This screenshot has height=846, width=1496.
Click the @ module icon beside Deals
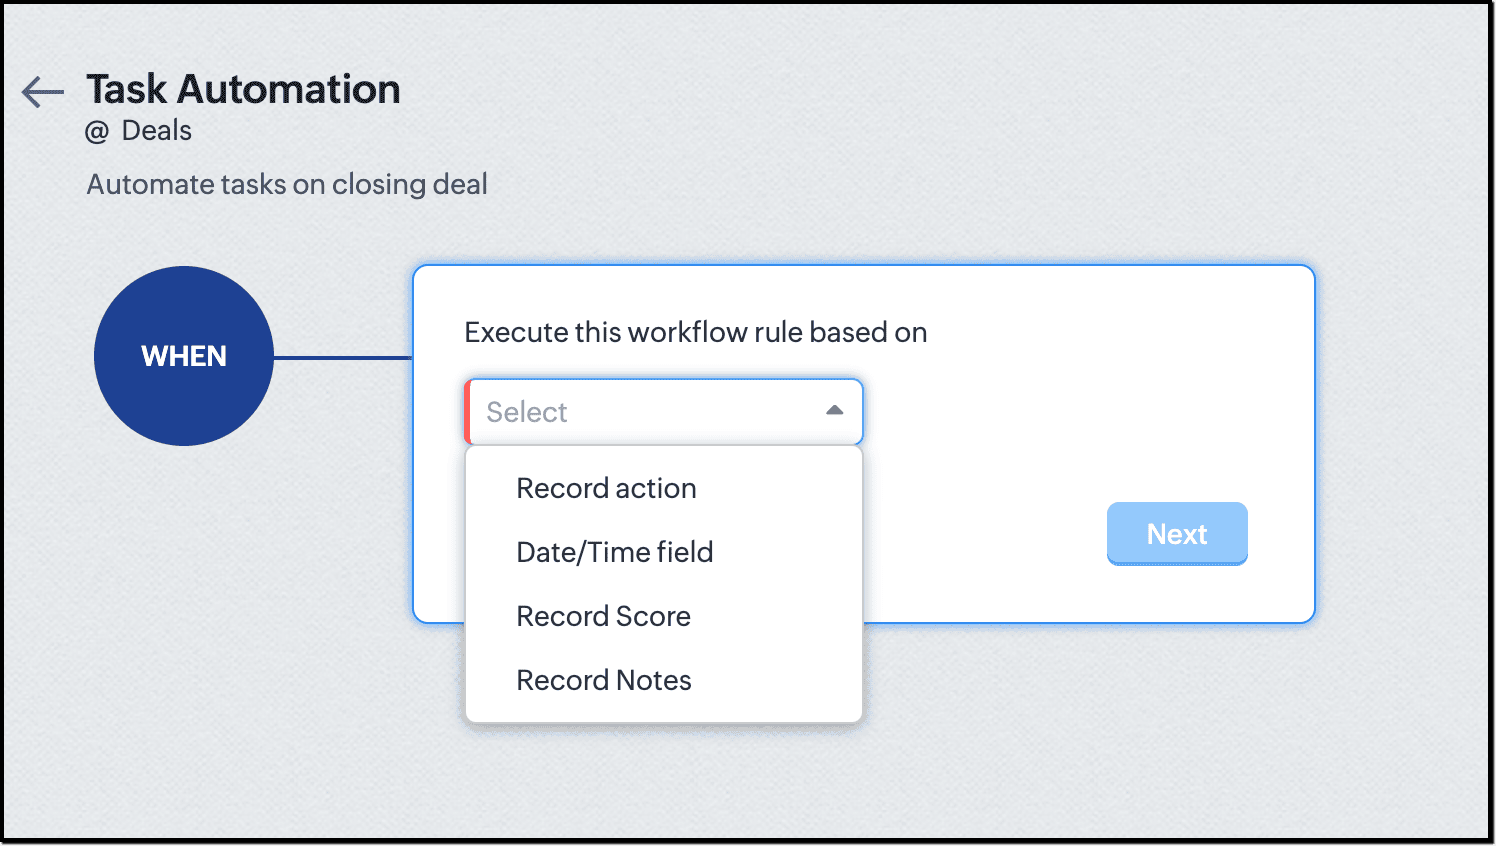click(97, 132)
